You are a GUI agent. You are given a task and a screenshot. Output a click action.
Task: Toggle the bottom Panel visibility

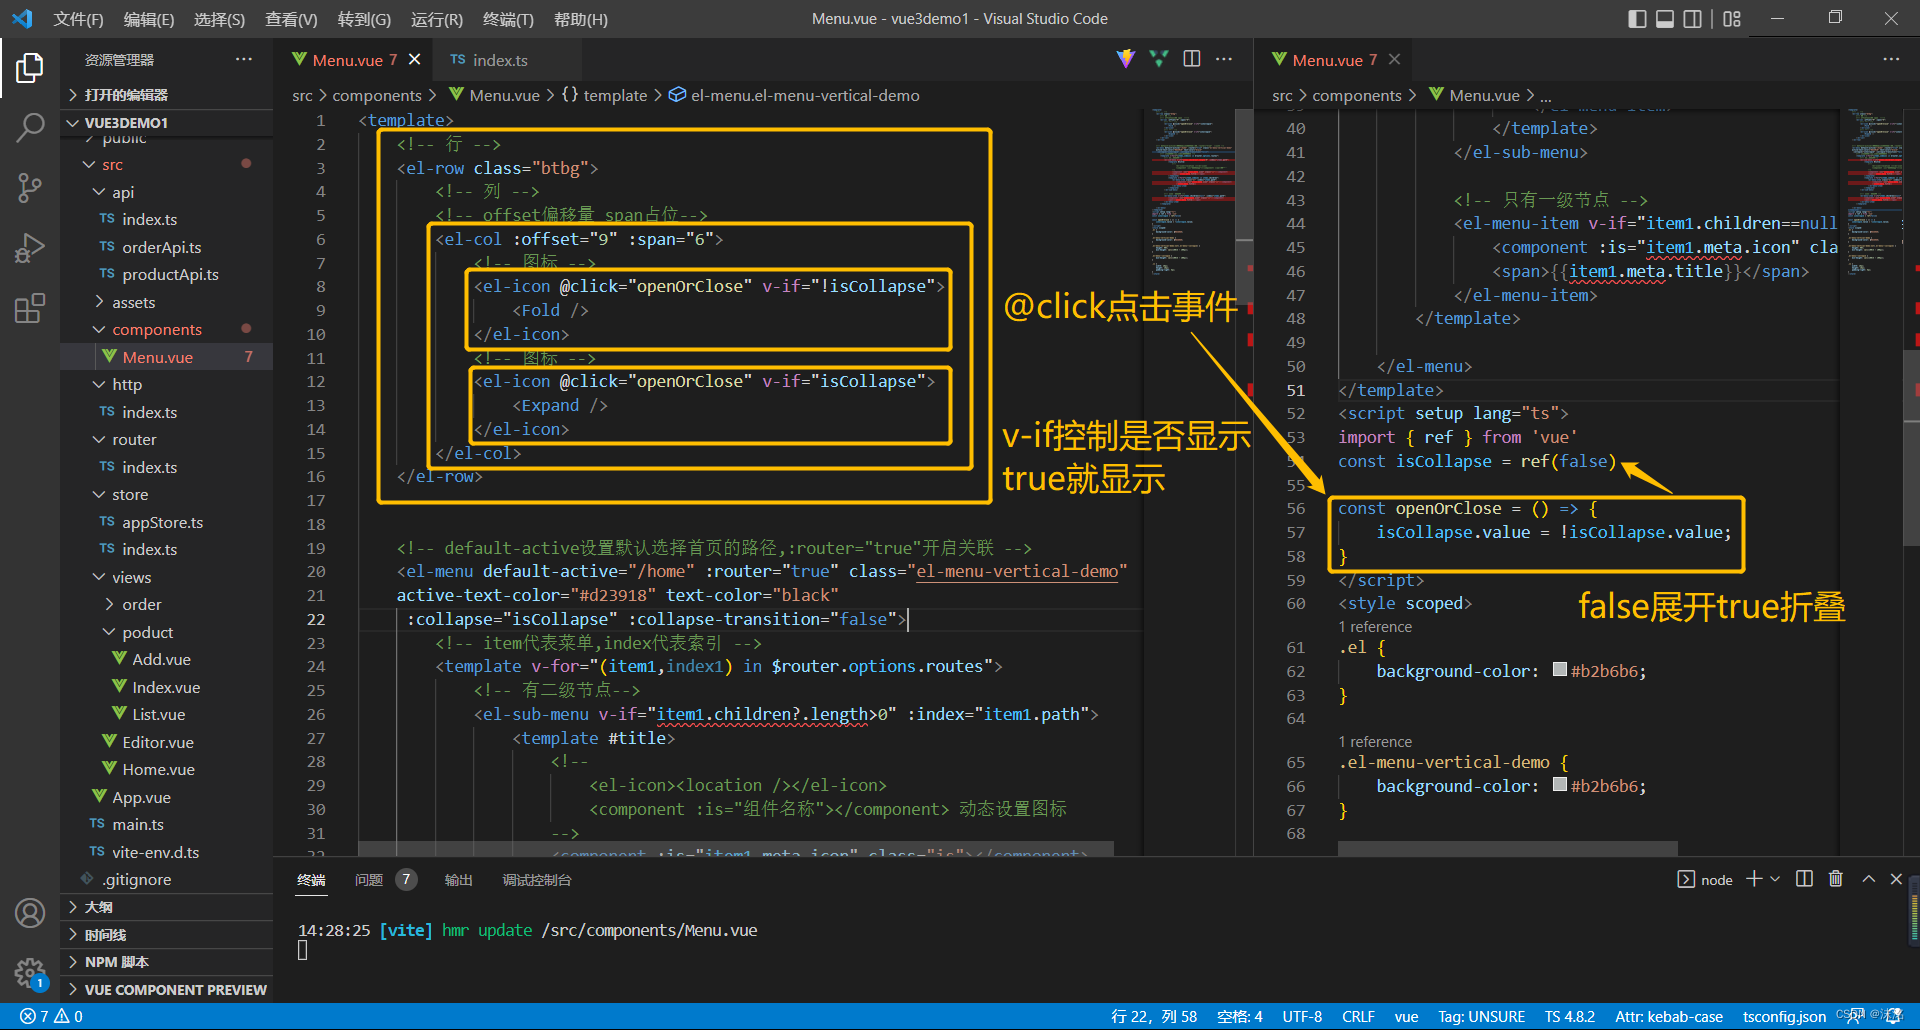pyautogui.click(x=1664, y=18)
